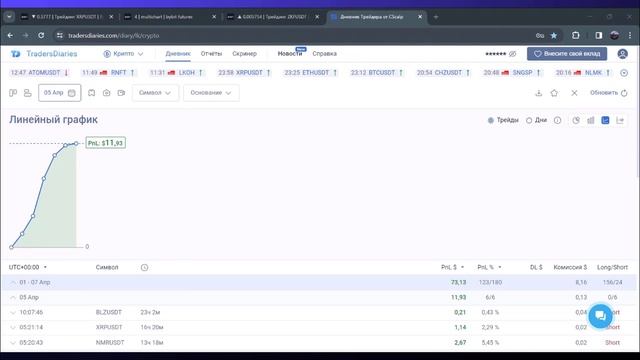Screen dimensions: 640x360
Task: Reload the page in the browser
Action: 41,36
